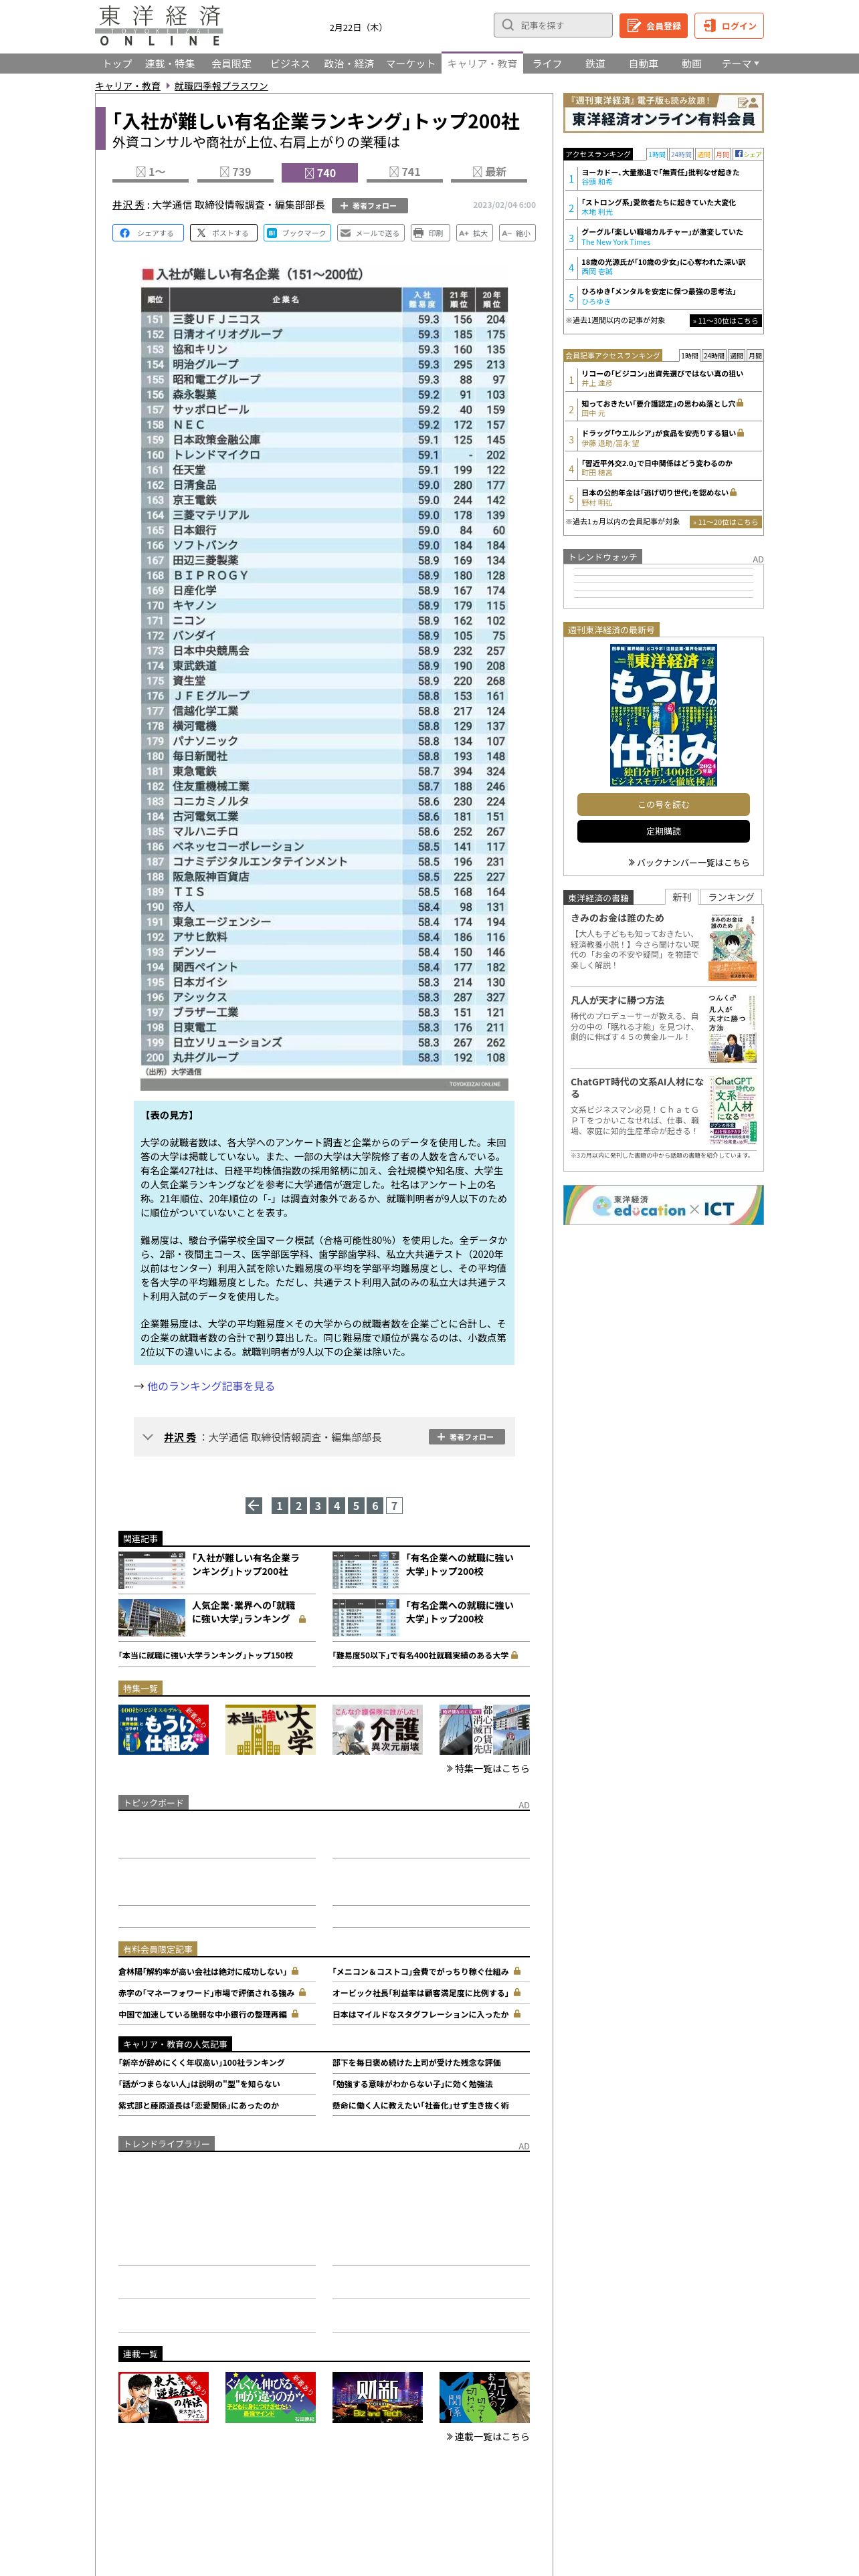Click access ranking 11〜30位はこちら button
The height and width of the screenshot is (2576, 859).
coord(726,321)
